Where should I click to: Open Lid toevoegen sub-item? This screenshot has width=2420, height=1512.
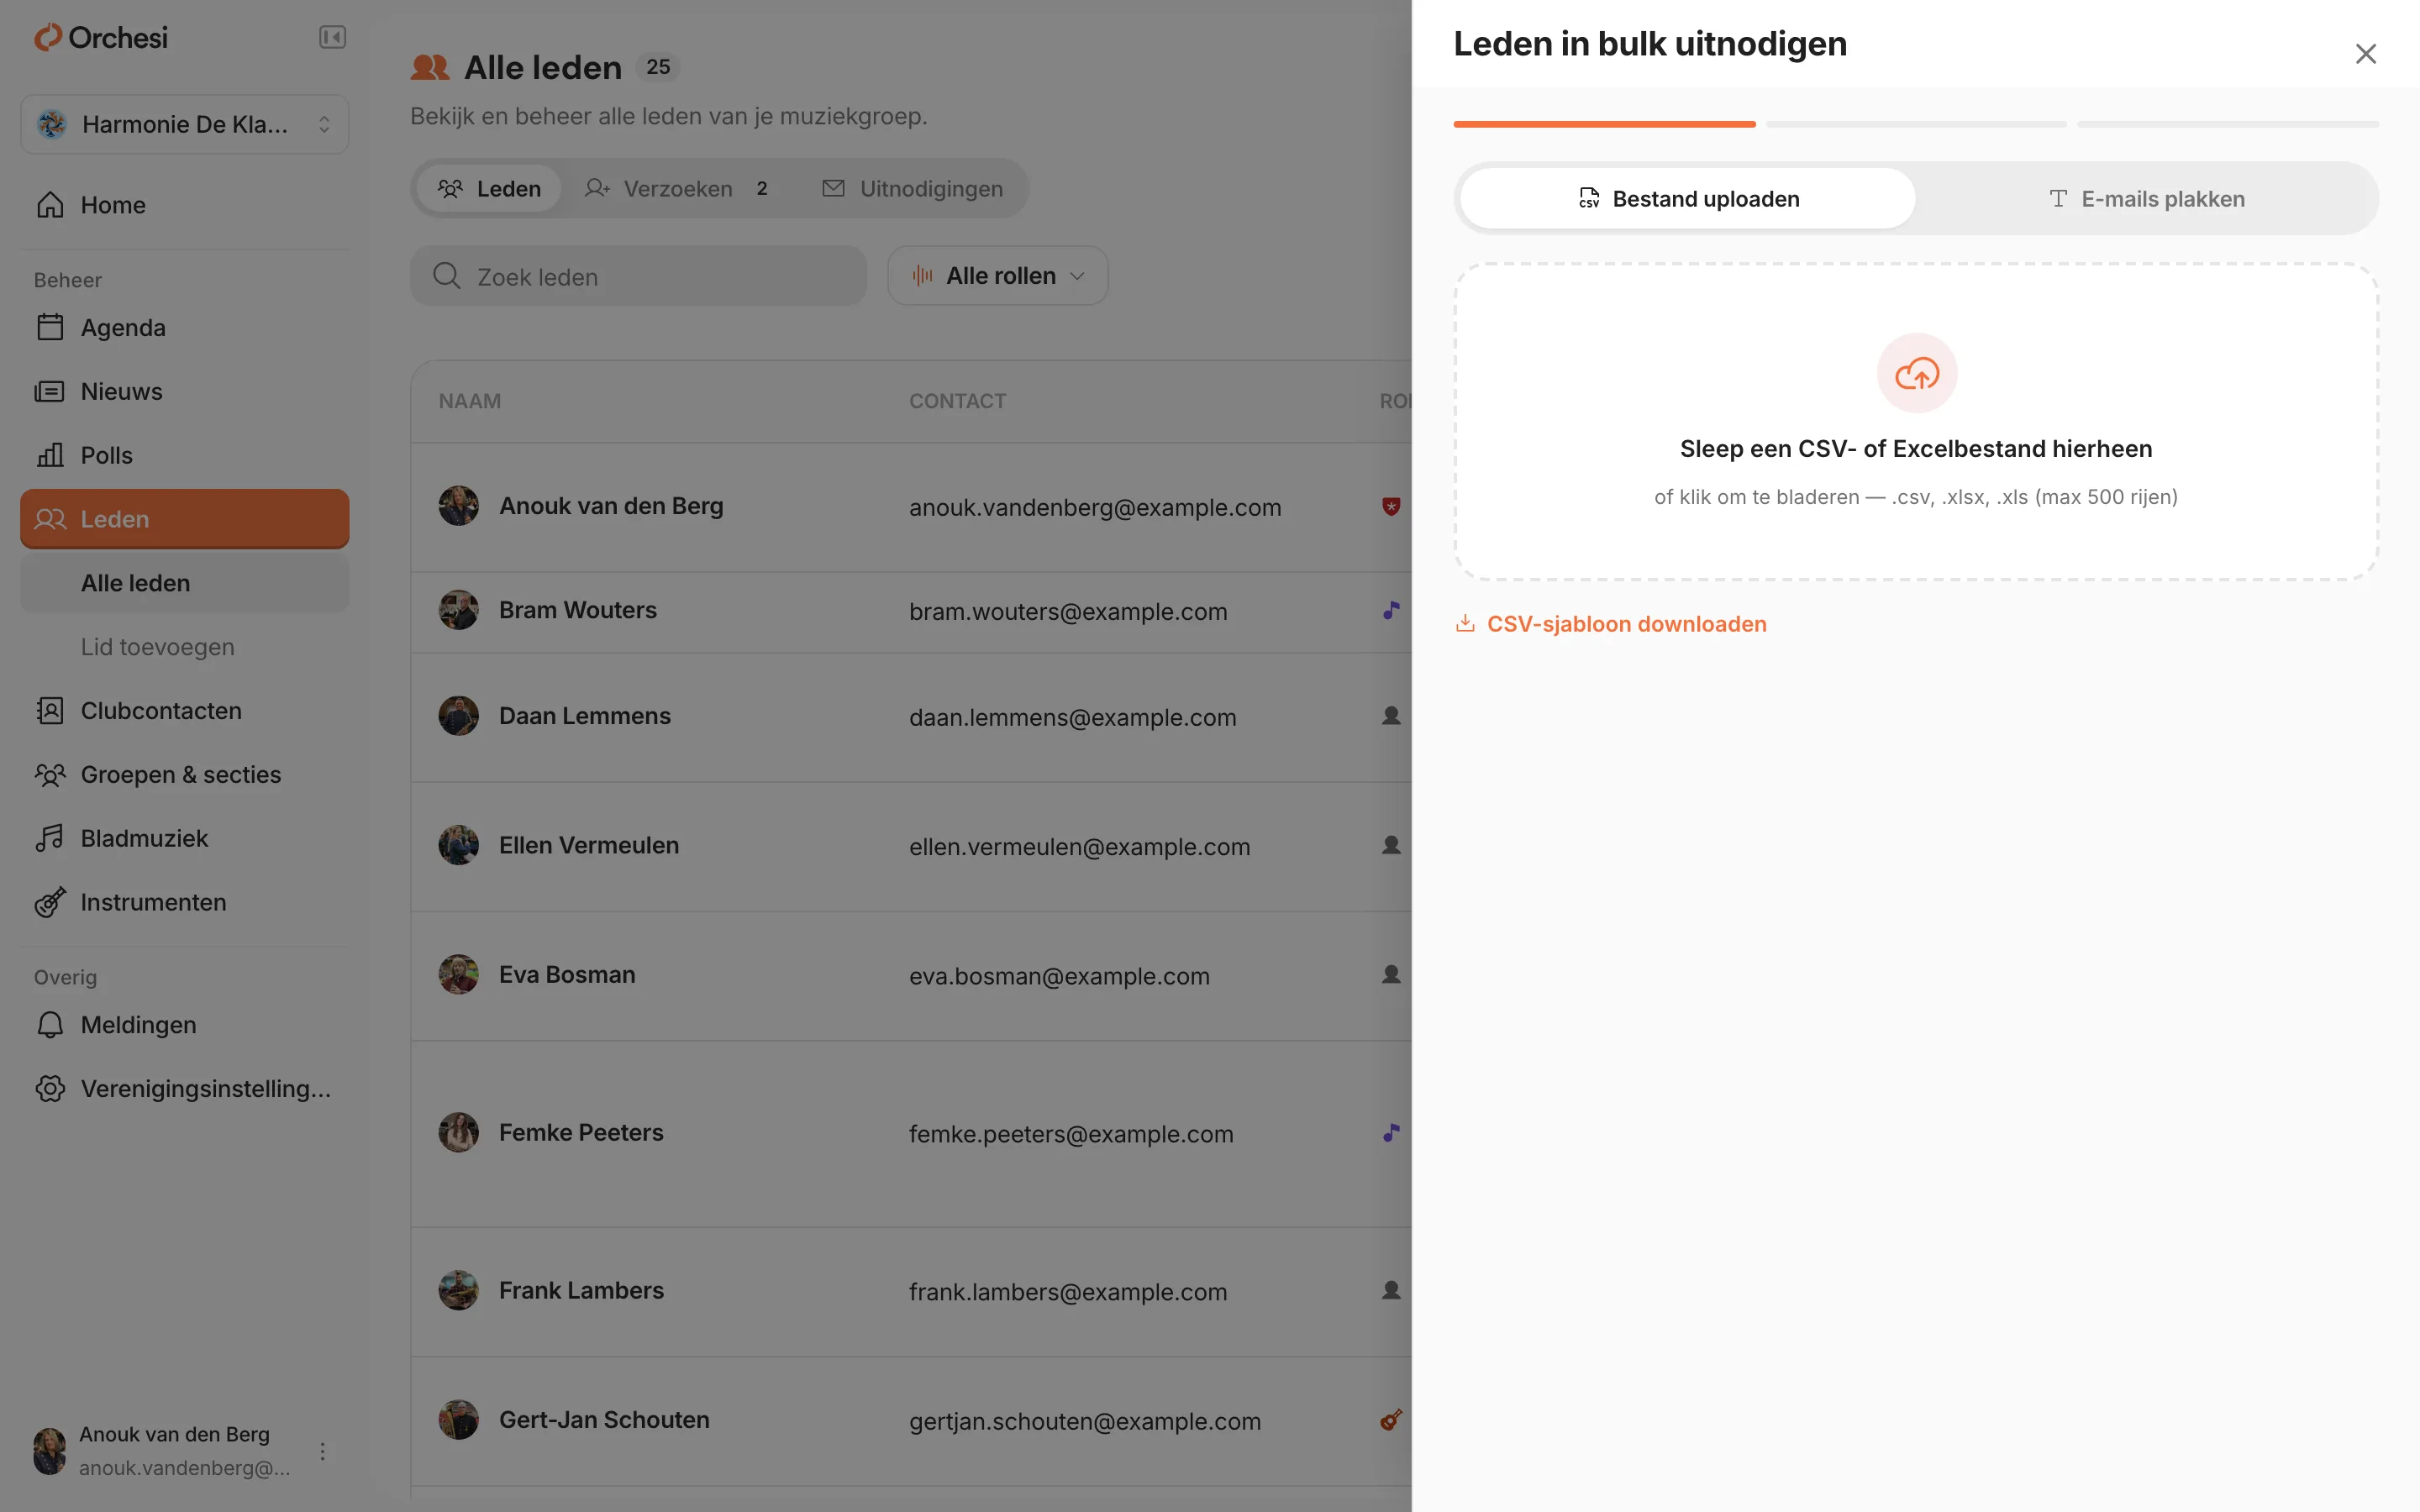(185, 647)
